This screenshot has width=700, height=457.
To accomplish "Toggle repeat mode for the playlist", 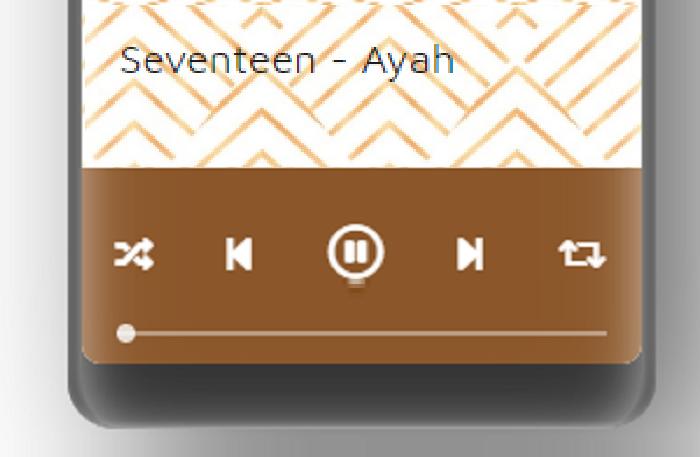I will 582,254.
